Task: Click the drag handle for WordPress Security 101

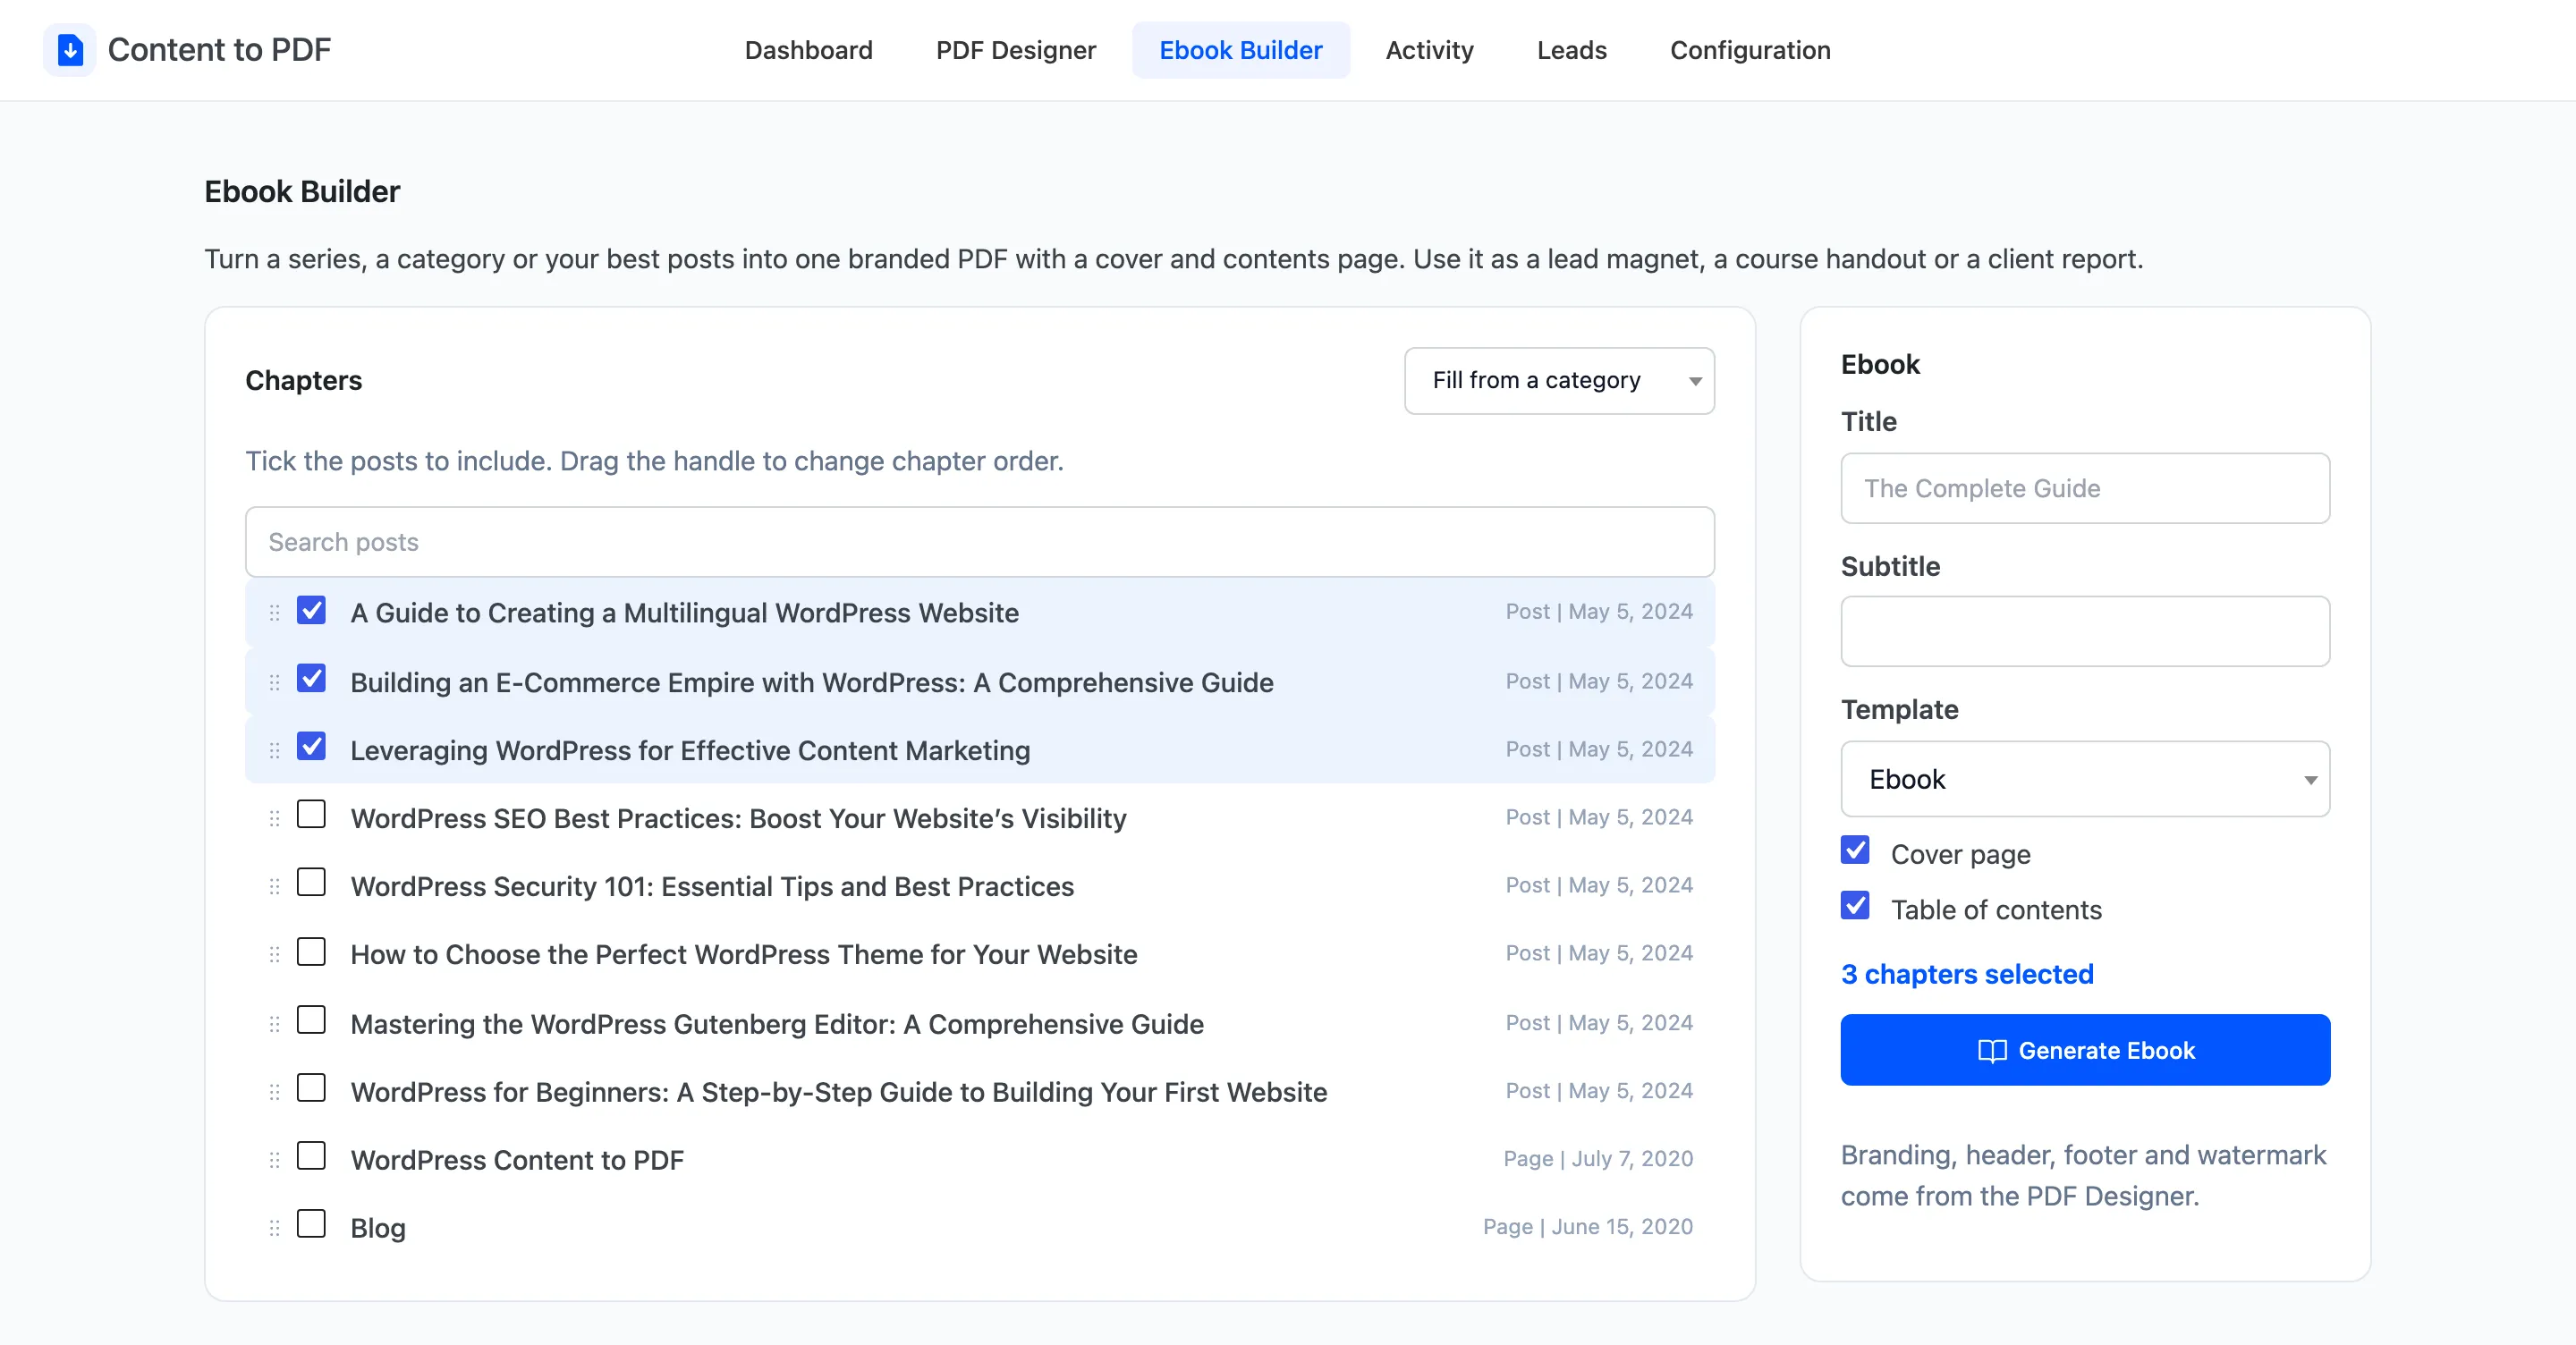Action: pyautogui.click(x=274, y=886)
